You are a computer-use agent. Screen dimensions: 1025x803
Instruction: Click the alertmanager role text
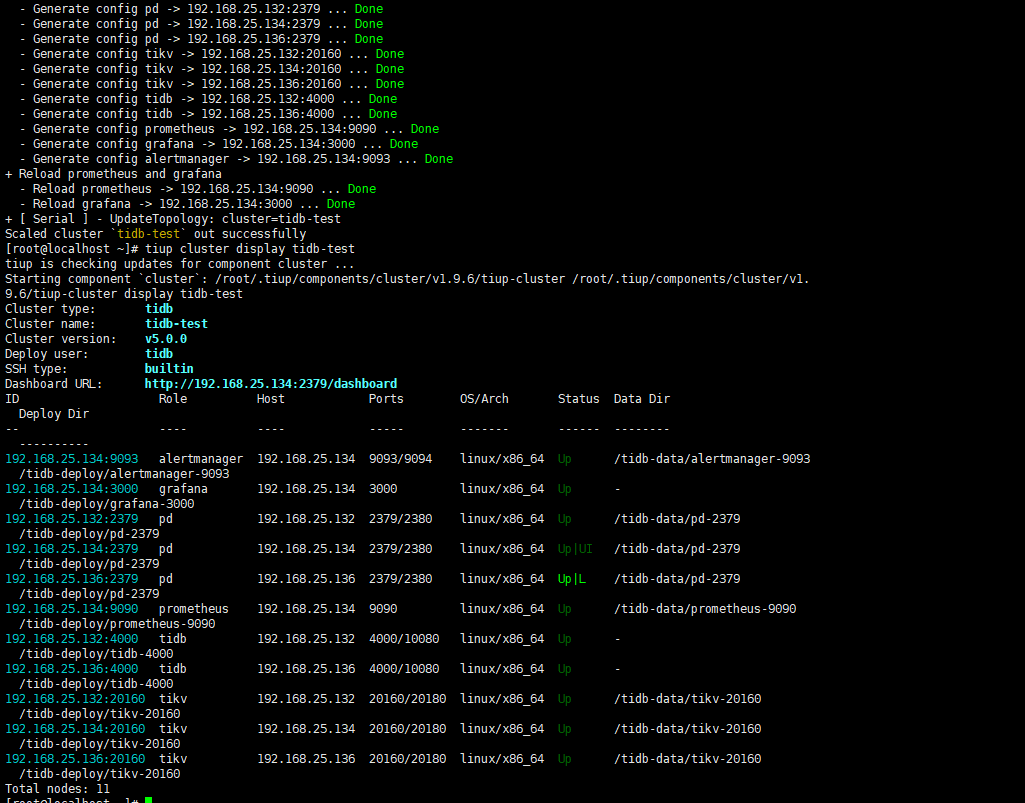pos(201,459)
